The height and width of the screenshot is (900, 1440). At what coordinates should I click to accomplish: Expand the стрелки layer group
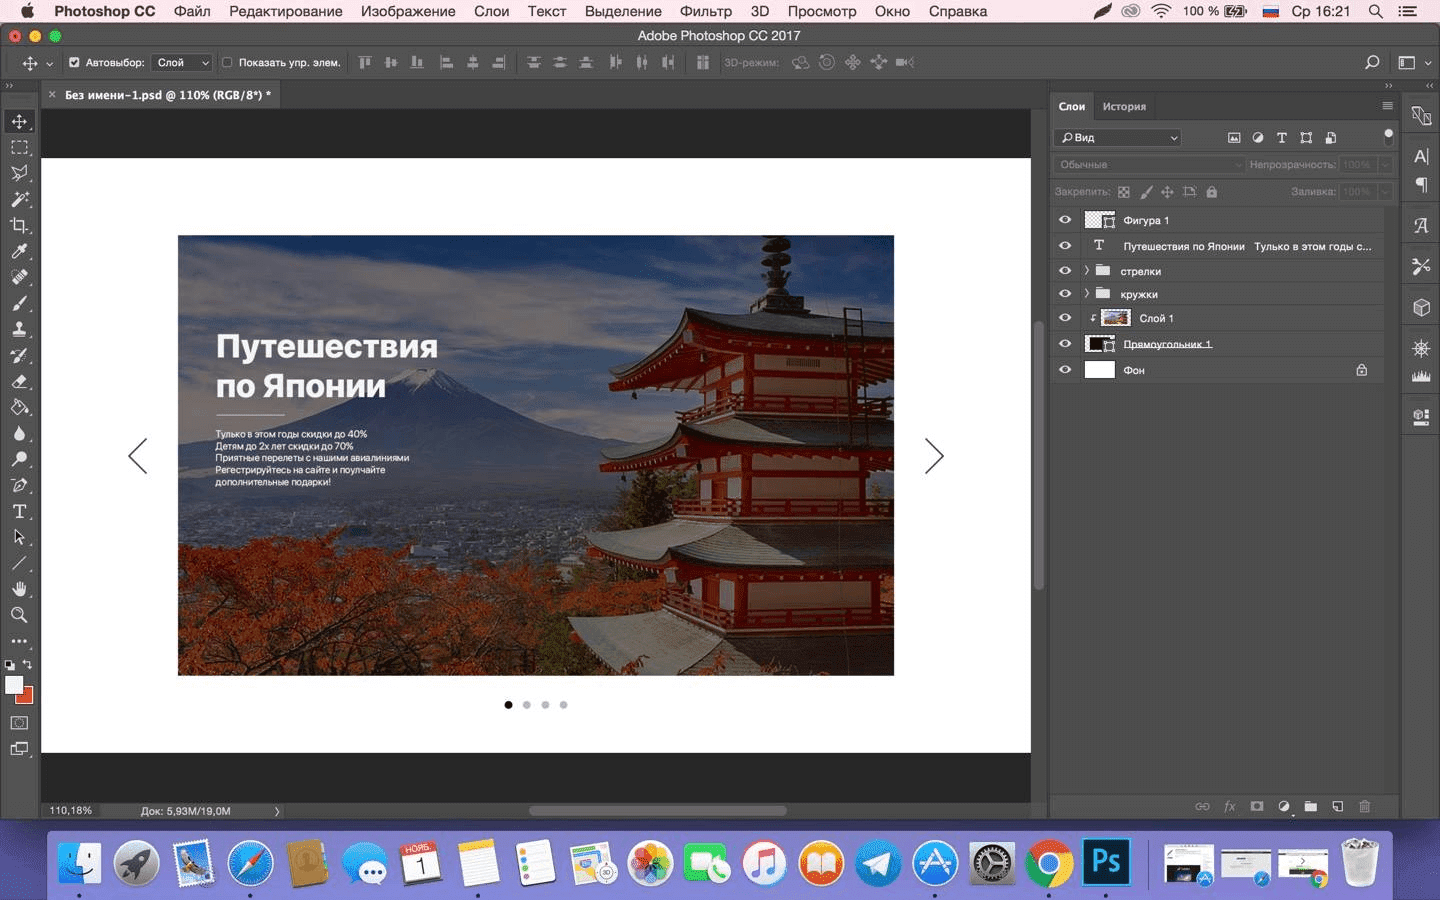pyautogui.click(x=1086, y=271)
